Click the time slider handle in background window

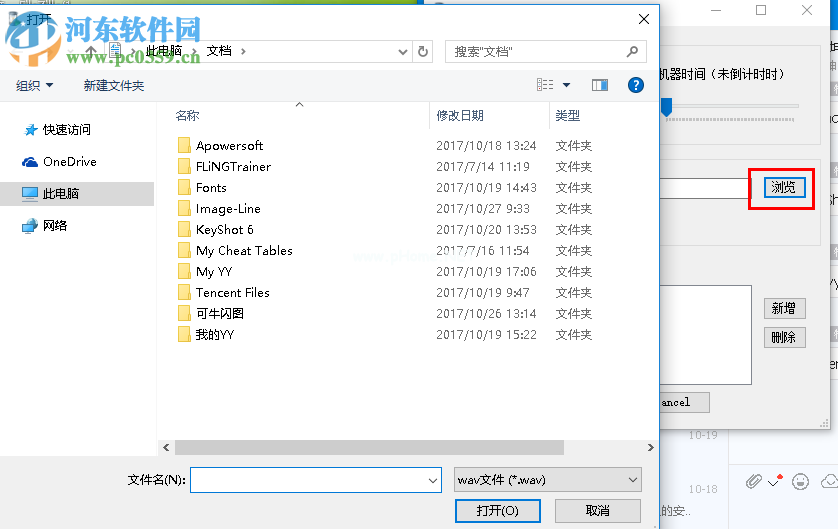[666, 106]
